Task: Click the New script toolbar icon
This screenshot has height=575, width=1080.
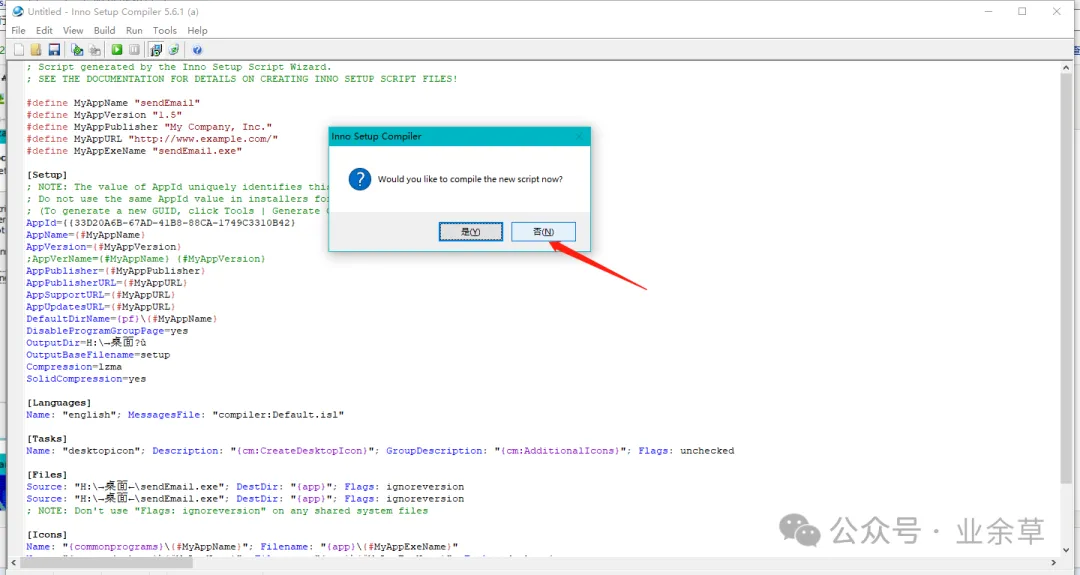Action: [19, 50]
